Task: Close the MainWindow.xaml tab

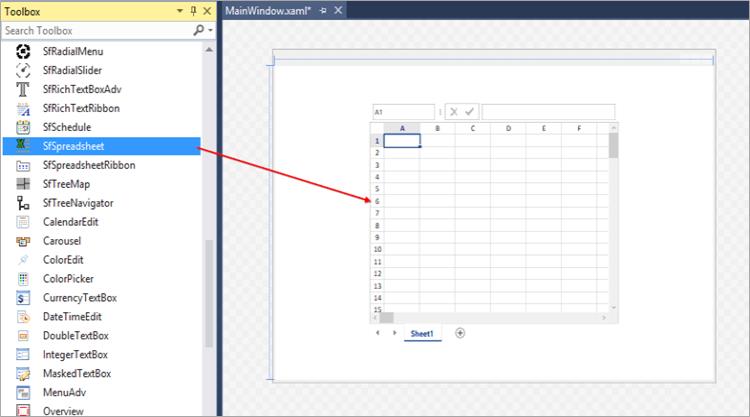Action: pyautogui.click(x=338, y=10)
